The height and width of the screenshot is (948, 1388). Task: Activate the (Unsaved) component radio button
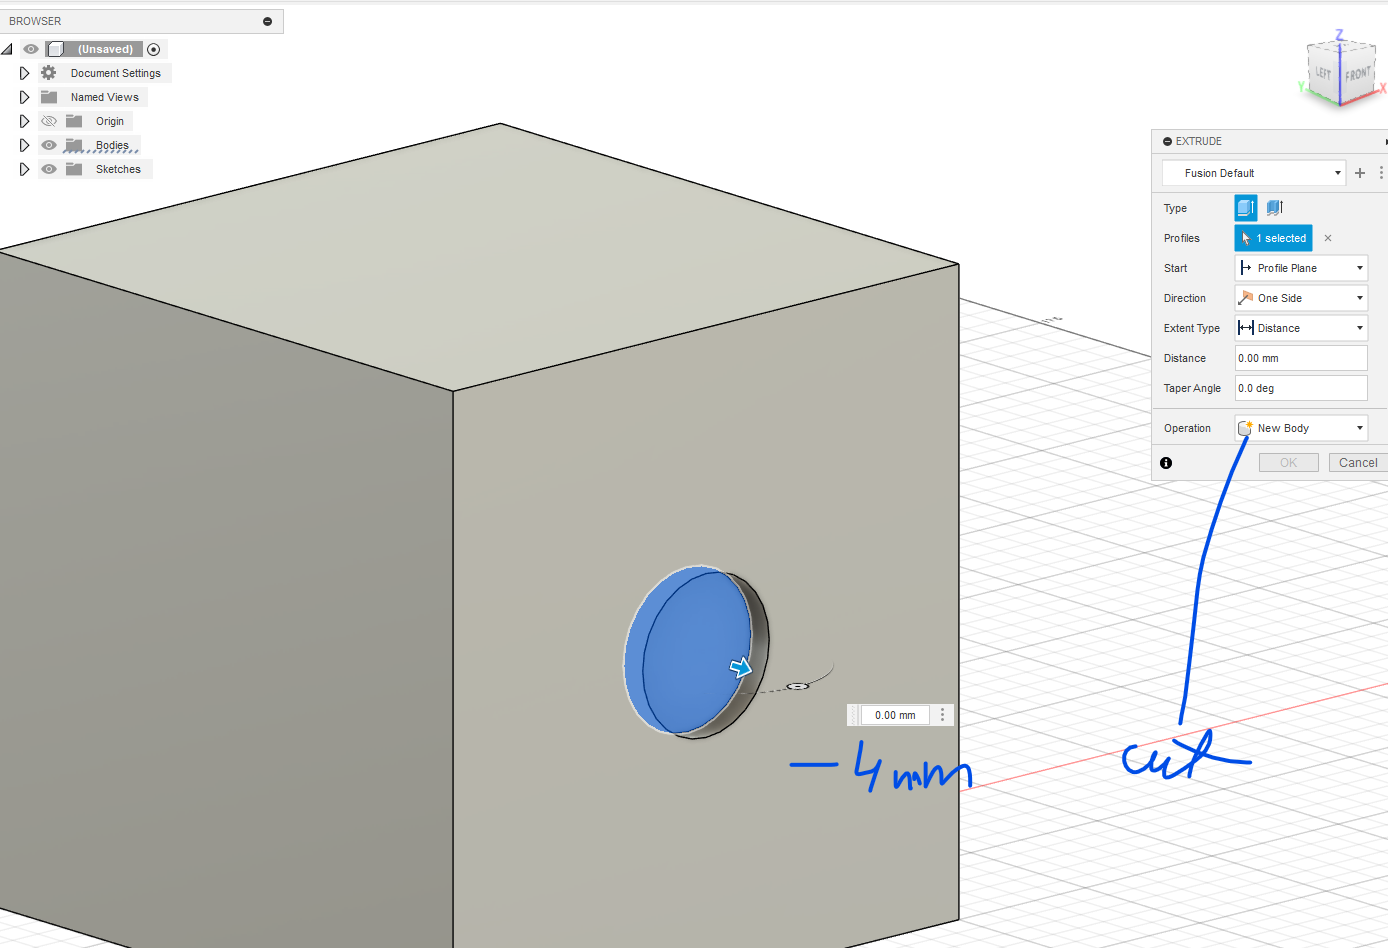coord(153,49)
